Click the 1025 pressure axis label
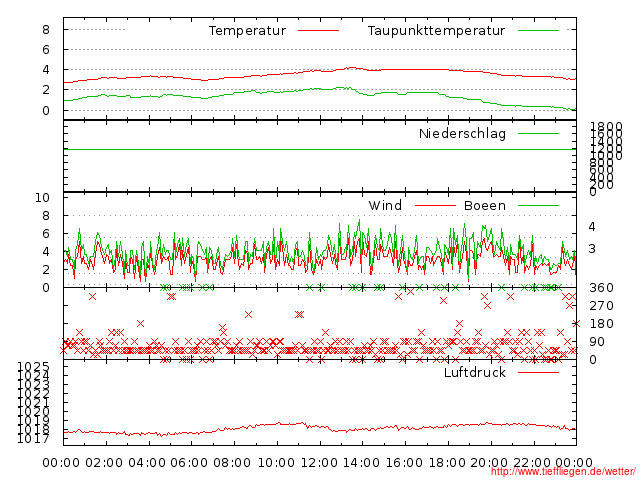The height and width of the screenshot is (480, 640). (33, 366)
